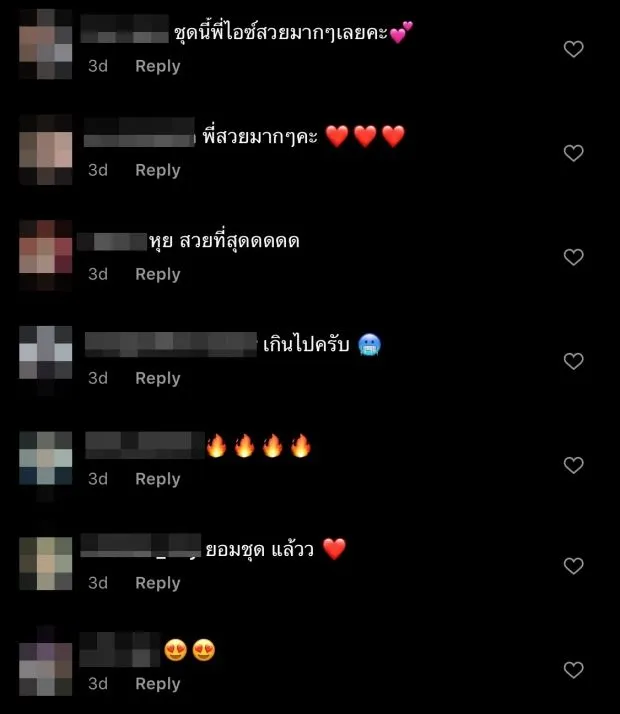The height and width of the screenshot is (714, 620).
Task: Reply to the four fire emojis comment
Action: point(158,479)
